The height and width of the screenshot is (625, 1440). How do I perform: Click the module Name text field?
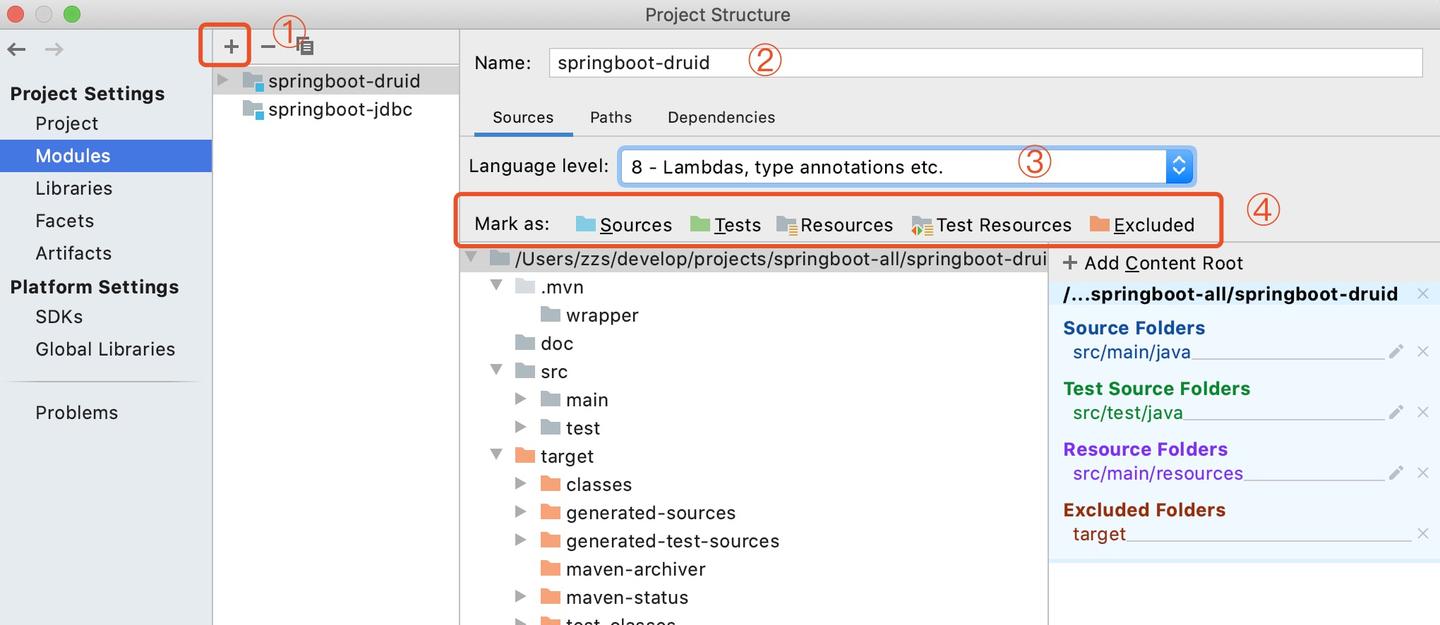985,62
